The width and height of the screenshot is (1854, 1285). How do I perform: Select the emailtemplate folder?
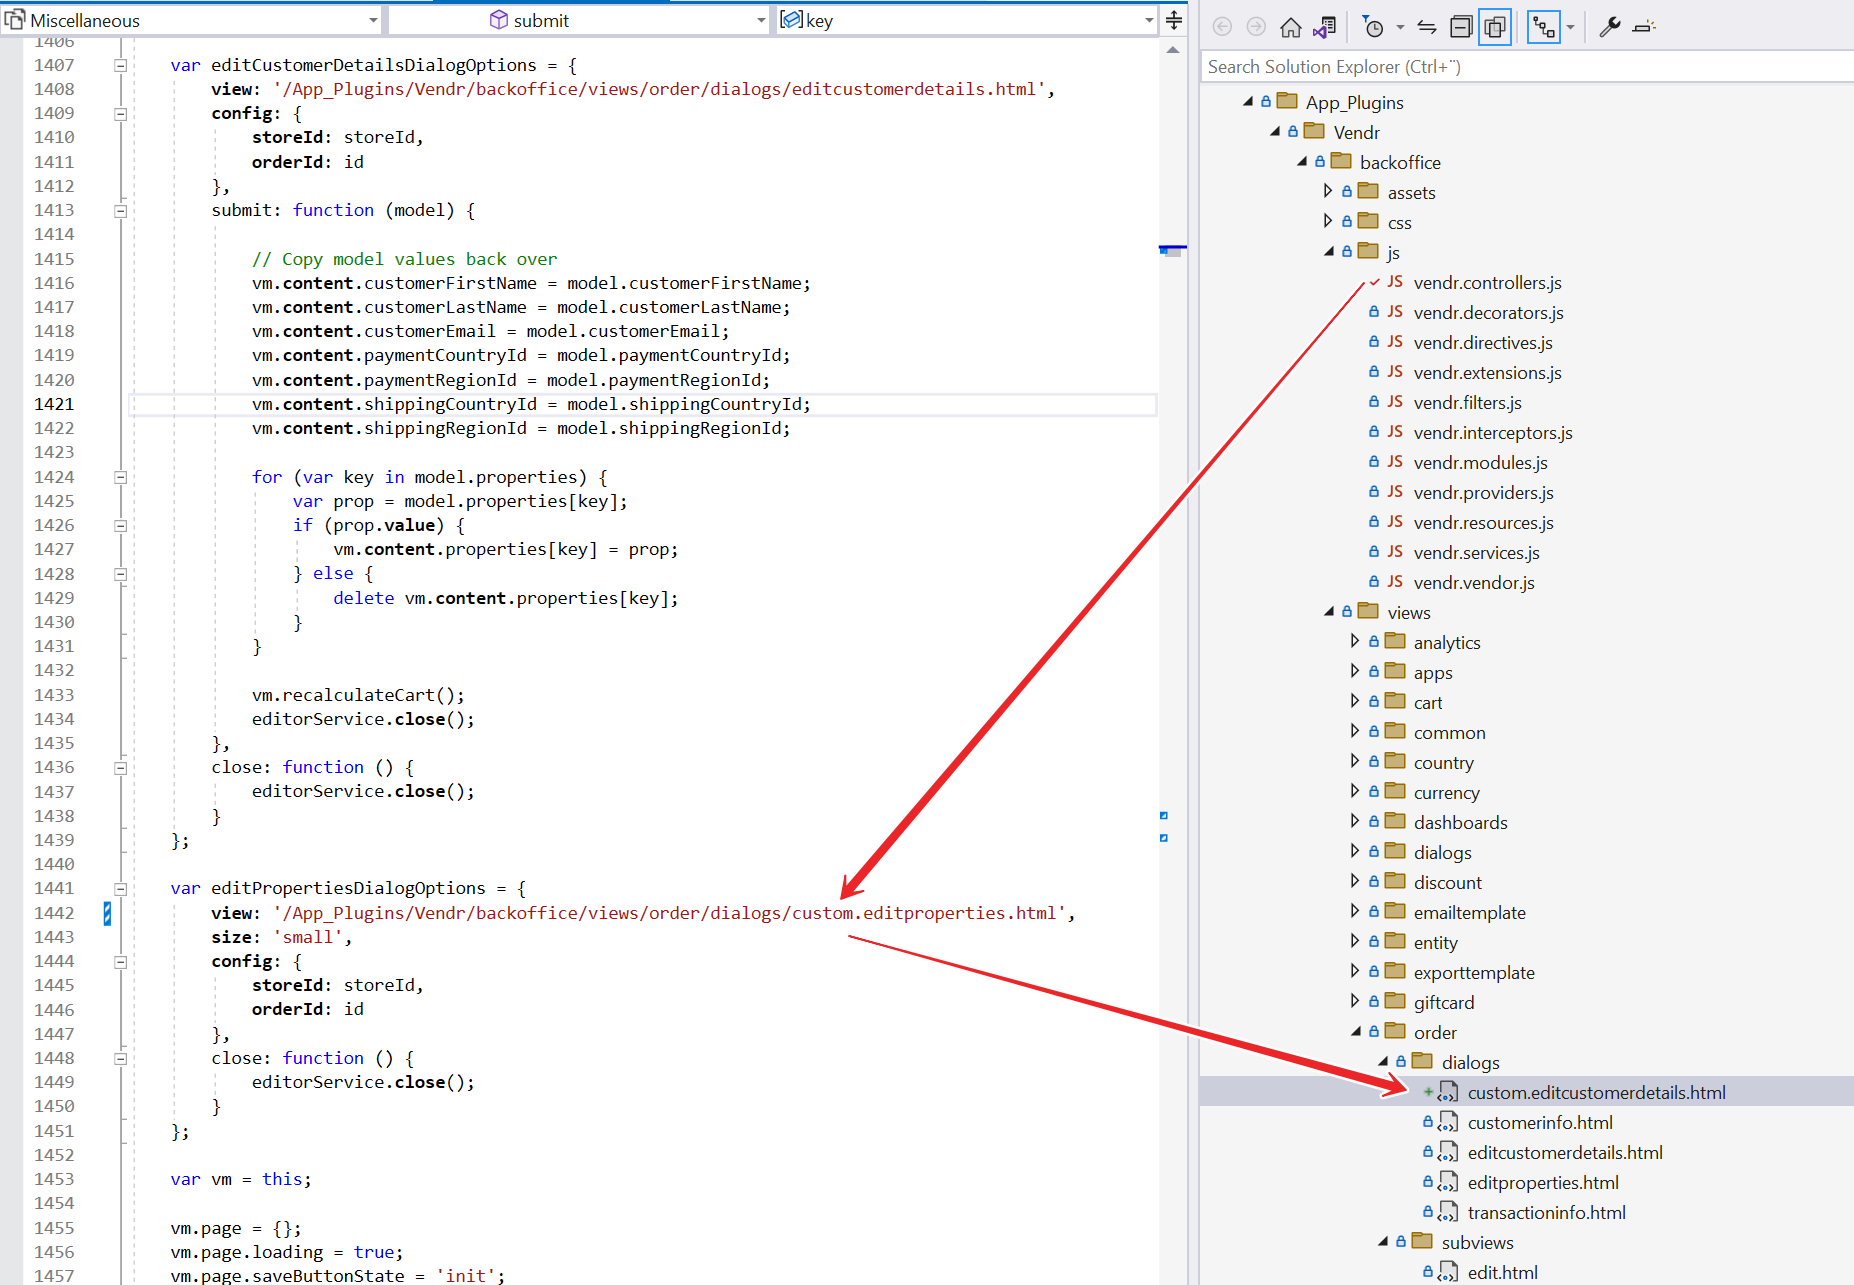1469,913
